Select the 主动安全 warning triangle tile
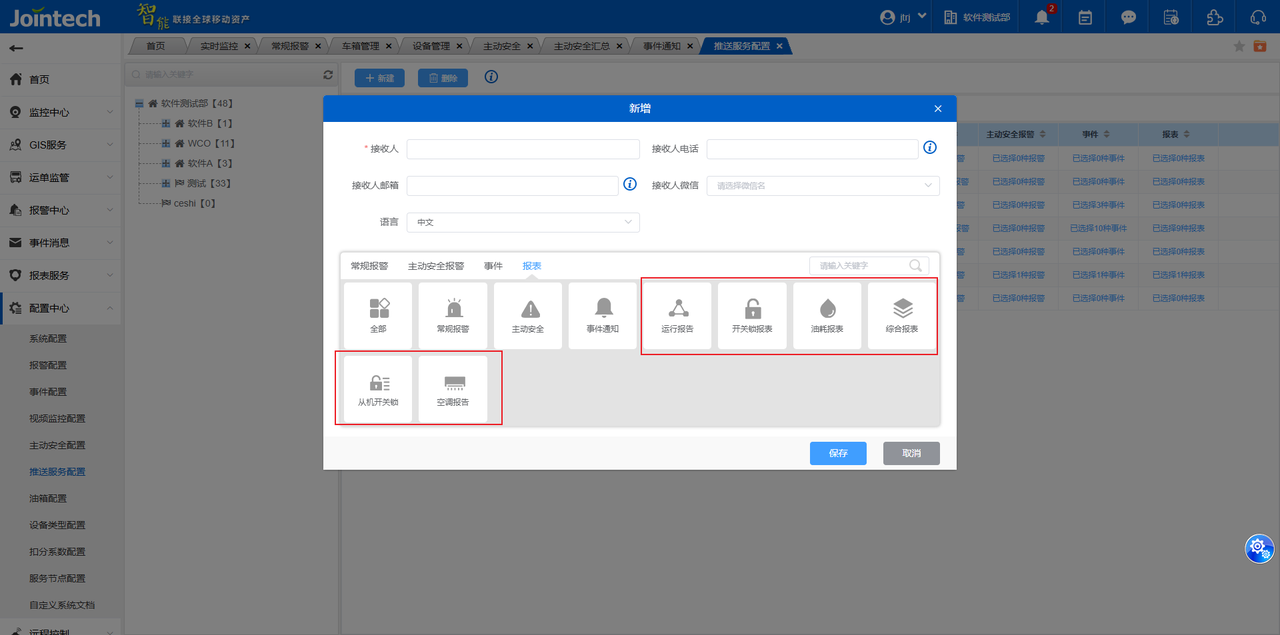Image resolution: width=1280 pixels, height=635 pixels. 528,315
